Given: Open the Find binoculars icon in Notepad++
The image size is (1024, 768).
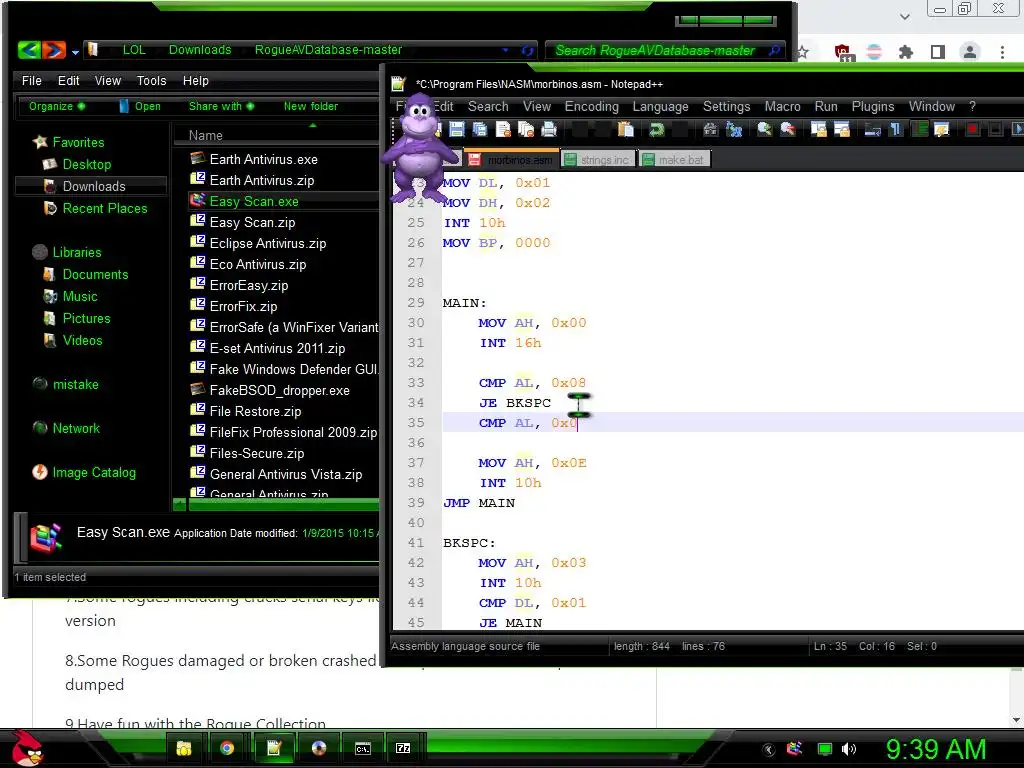Looking at the screenshot, I should [711, 129].
